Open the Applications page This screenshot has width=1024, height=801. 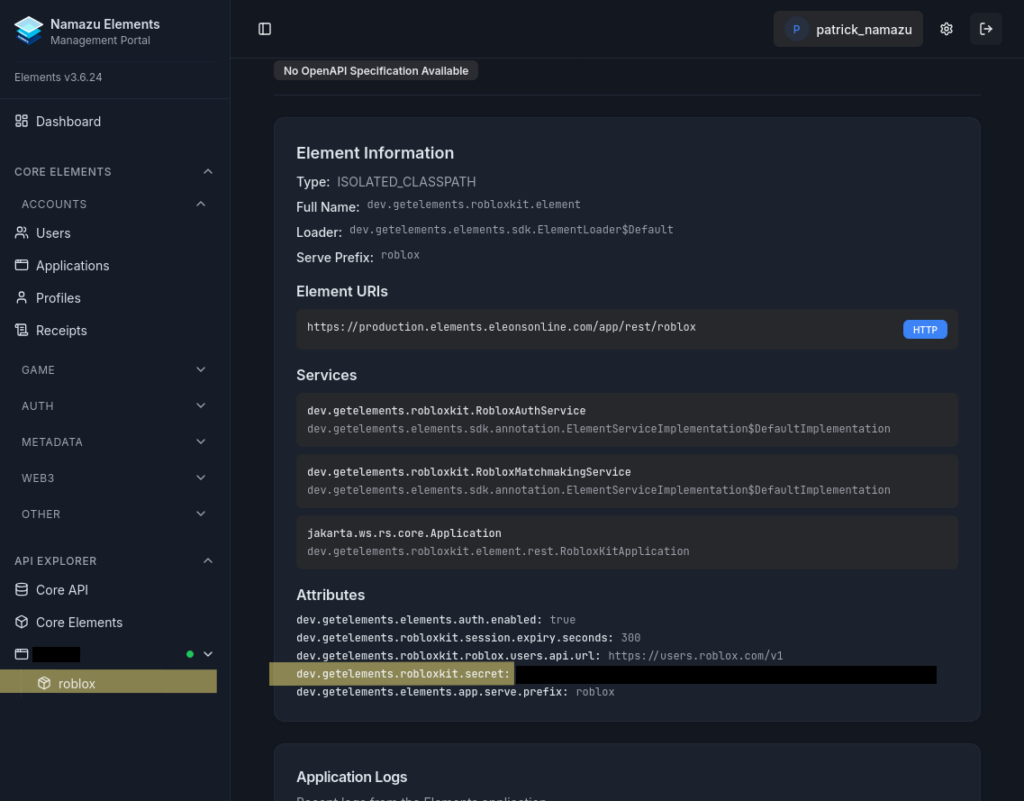(x=72, y=266)
